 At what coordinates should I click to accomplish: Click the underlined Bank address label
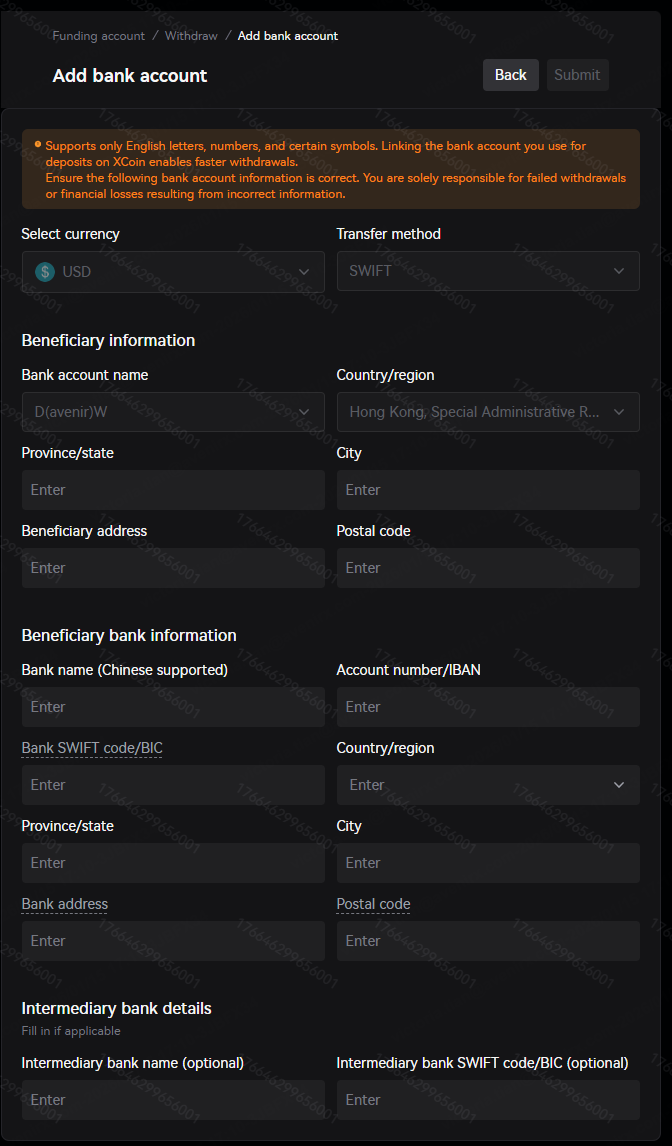[64, 904]
